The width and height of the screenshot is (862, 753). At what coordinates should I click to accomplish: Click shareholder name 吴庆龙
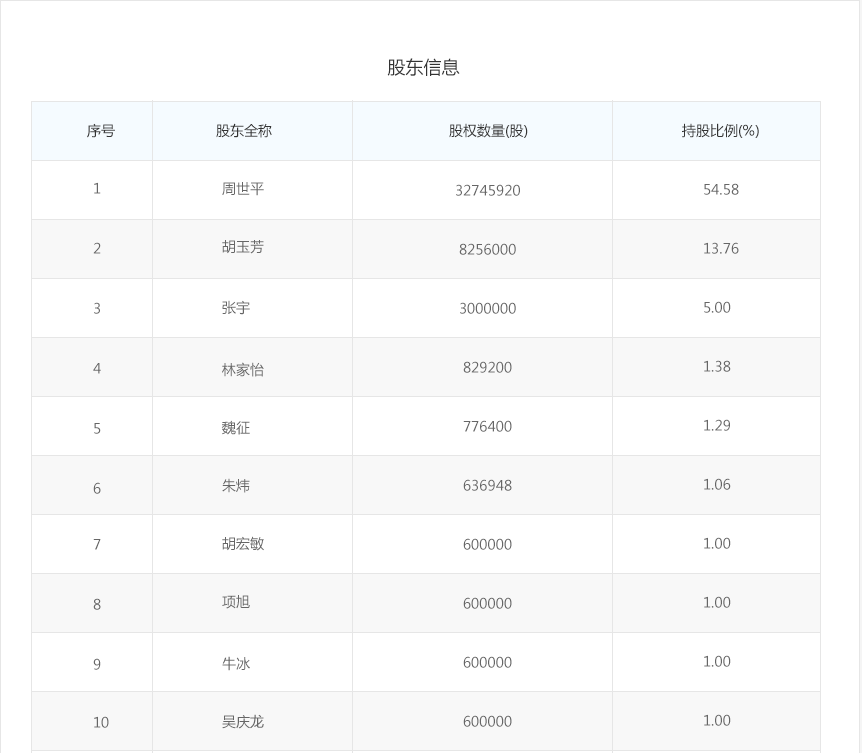click(x=243, y=722)
